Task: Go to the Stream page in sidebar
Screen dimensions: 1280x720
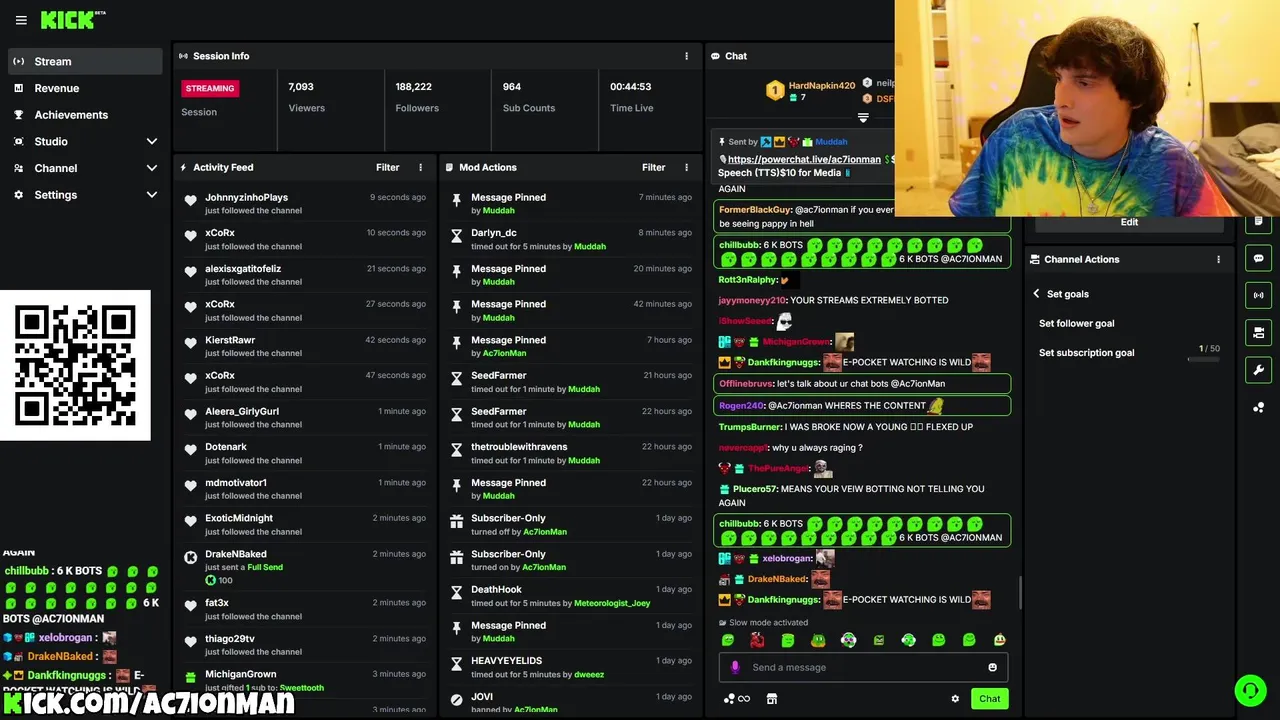Action: 85,61
